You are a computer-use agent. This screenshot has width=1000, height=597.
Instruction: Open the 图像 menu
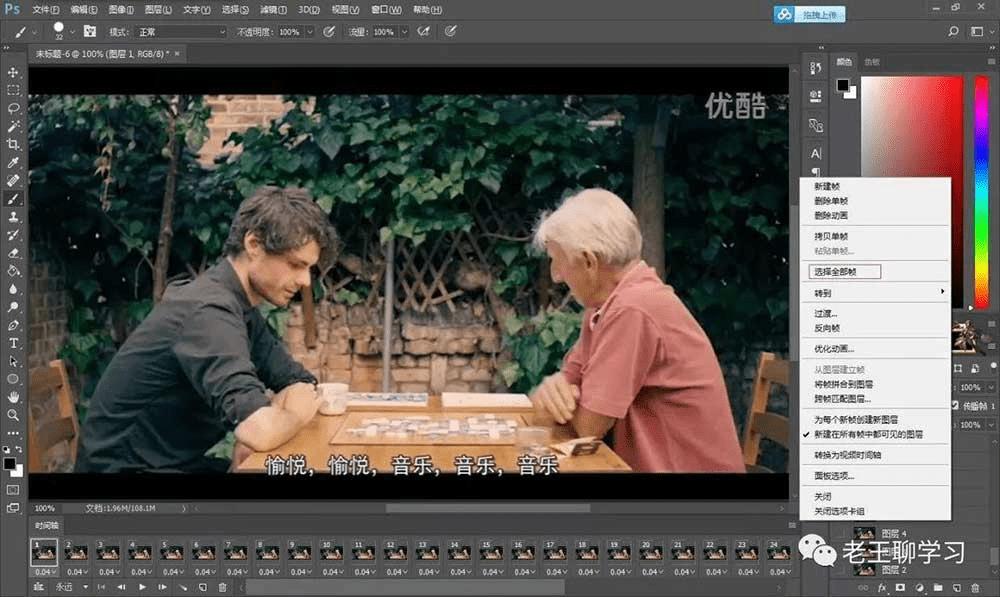(x=121, y=10)
